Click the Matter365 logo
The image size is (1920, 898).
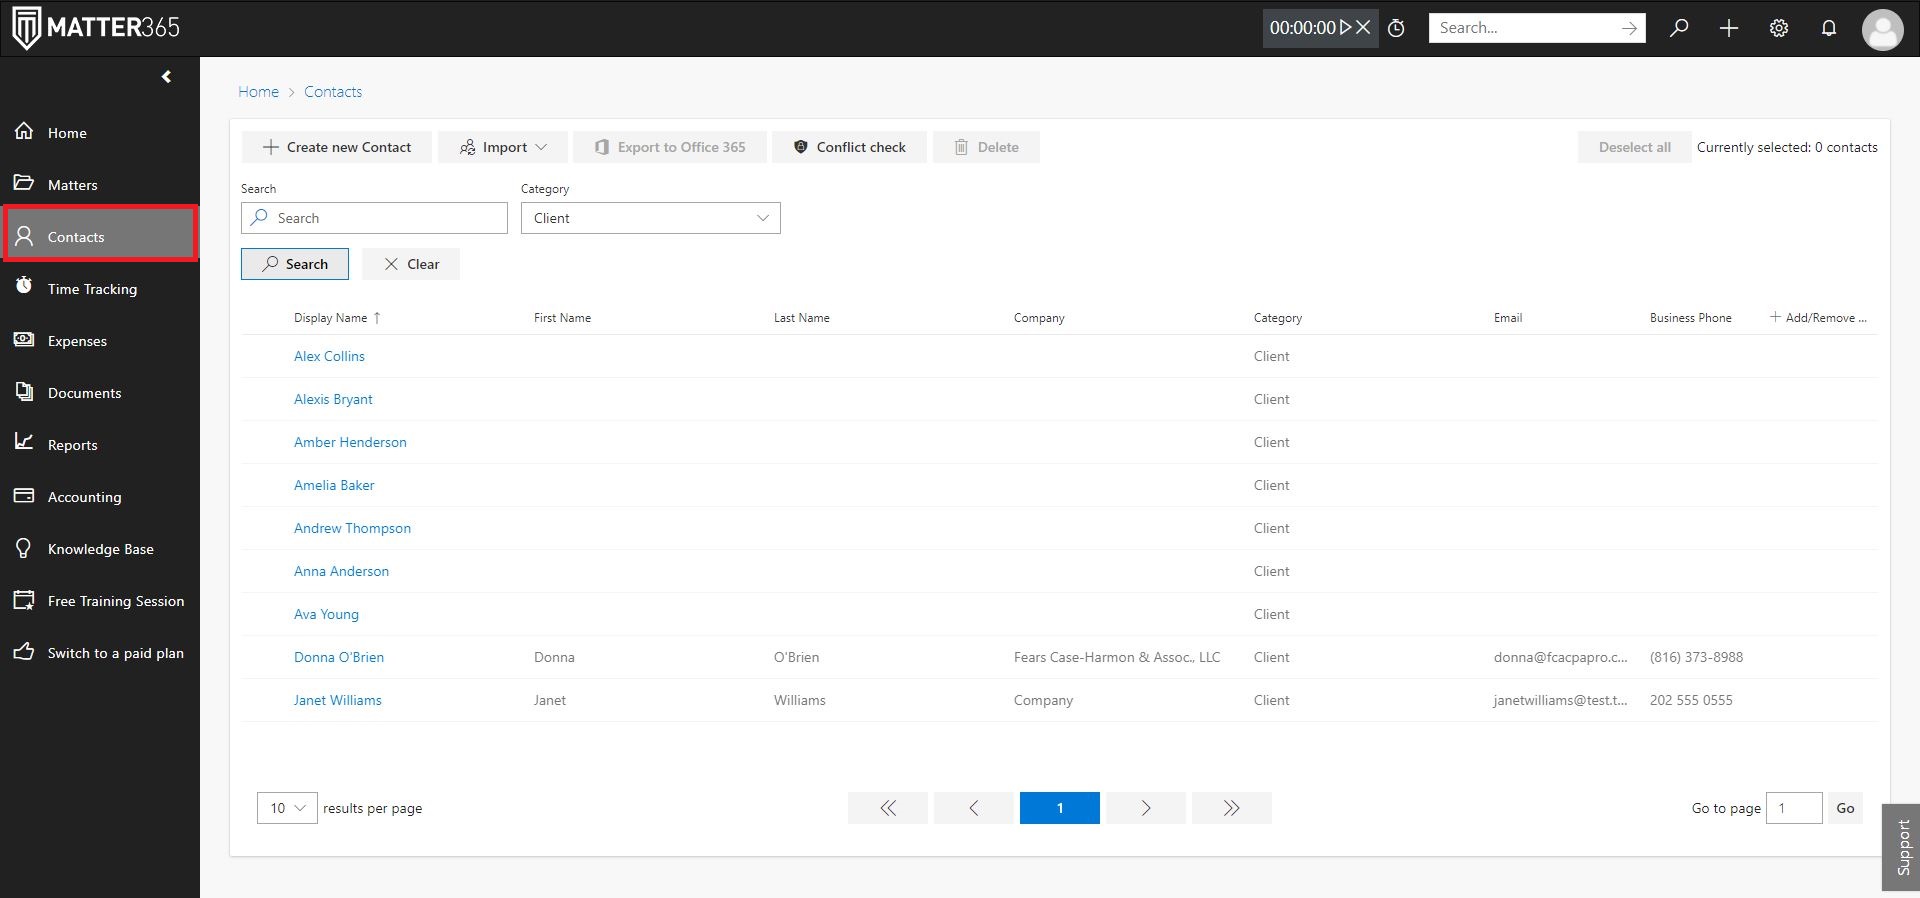tap(96, 28)
